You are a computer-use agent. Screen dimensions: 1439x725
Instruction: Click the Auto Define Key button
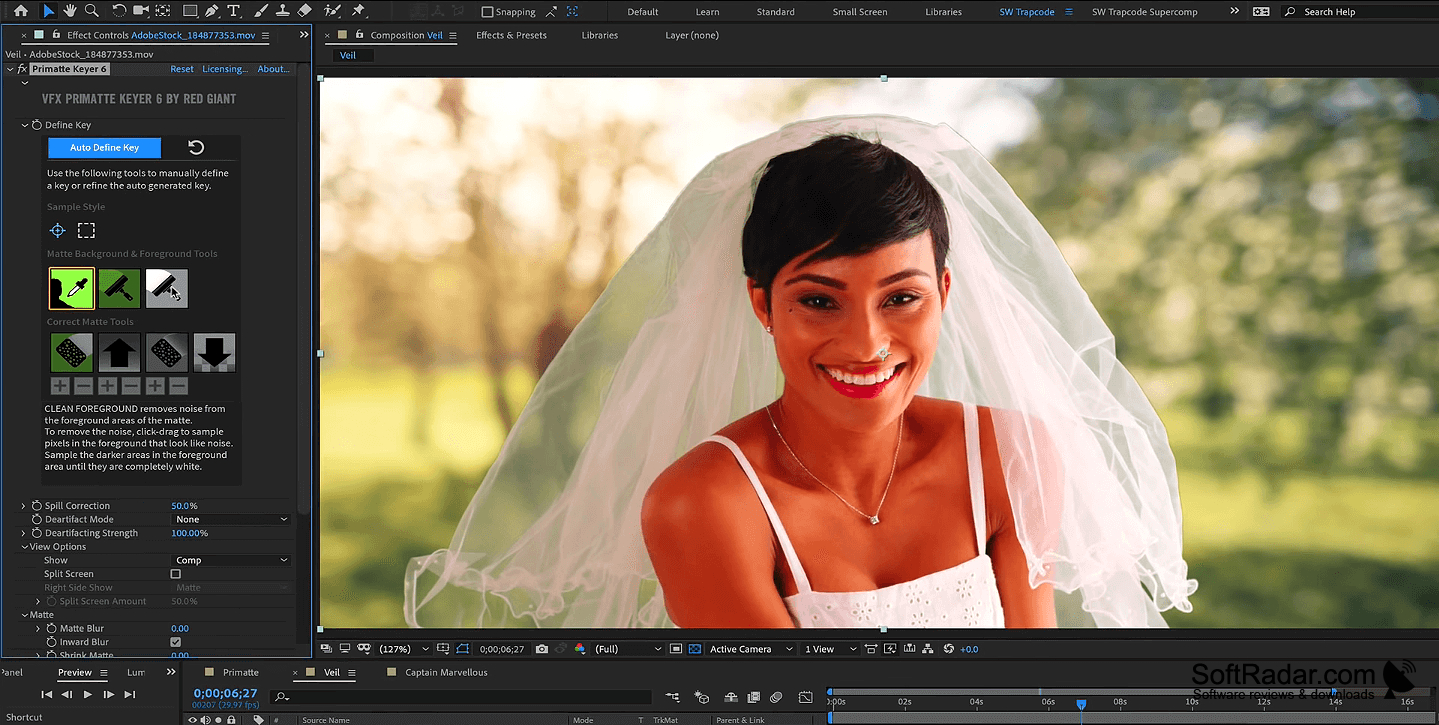[x=104, y=147]
